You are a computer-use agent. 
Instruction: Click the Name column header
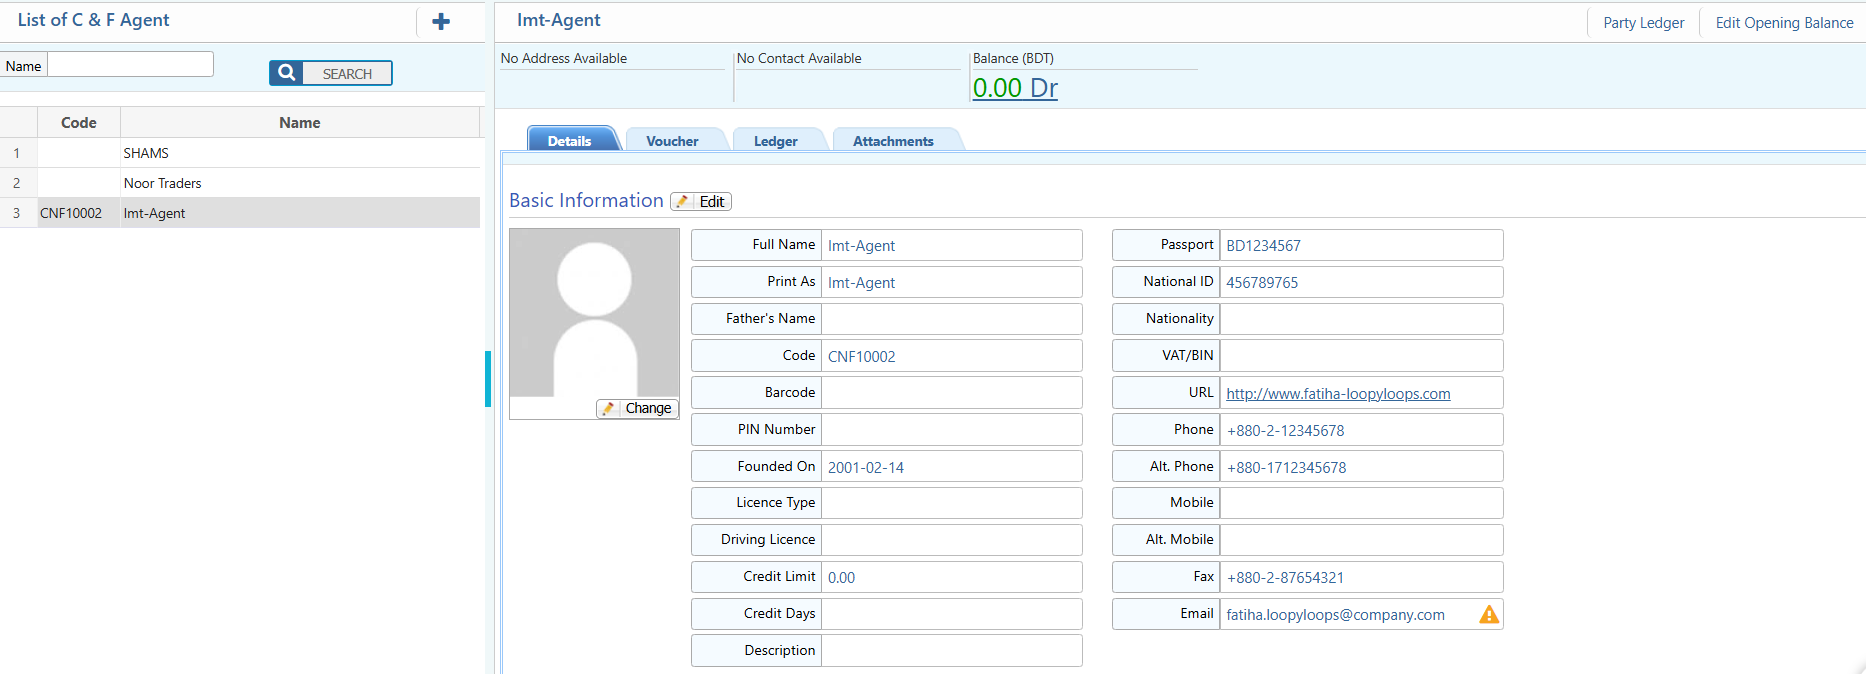pos(300,122)
